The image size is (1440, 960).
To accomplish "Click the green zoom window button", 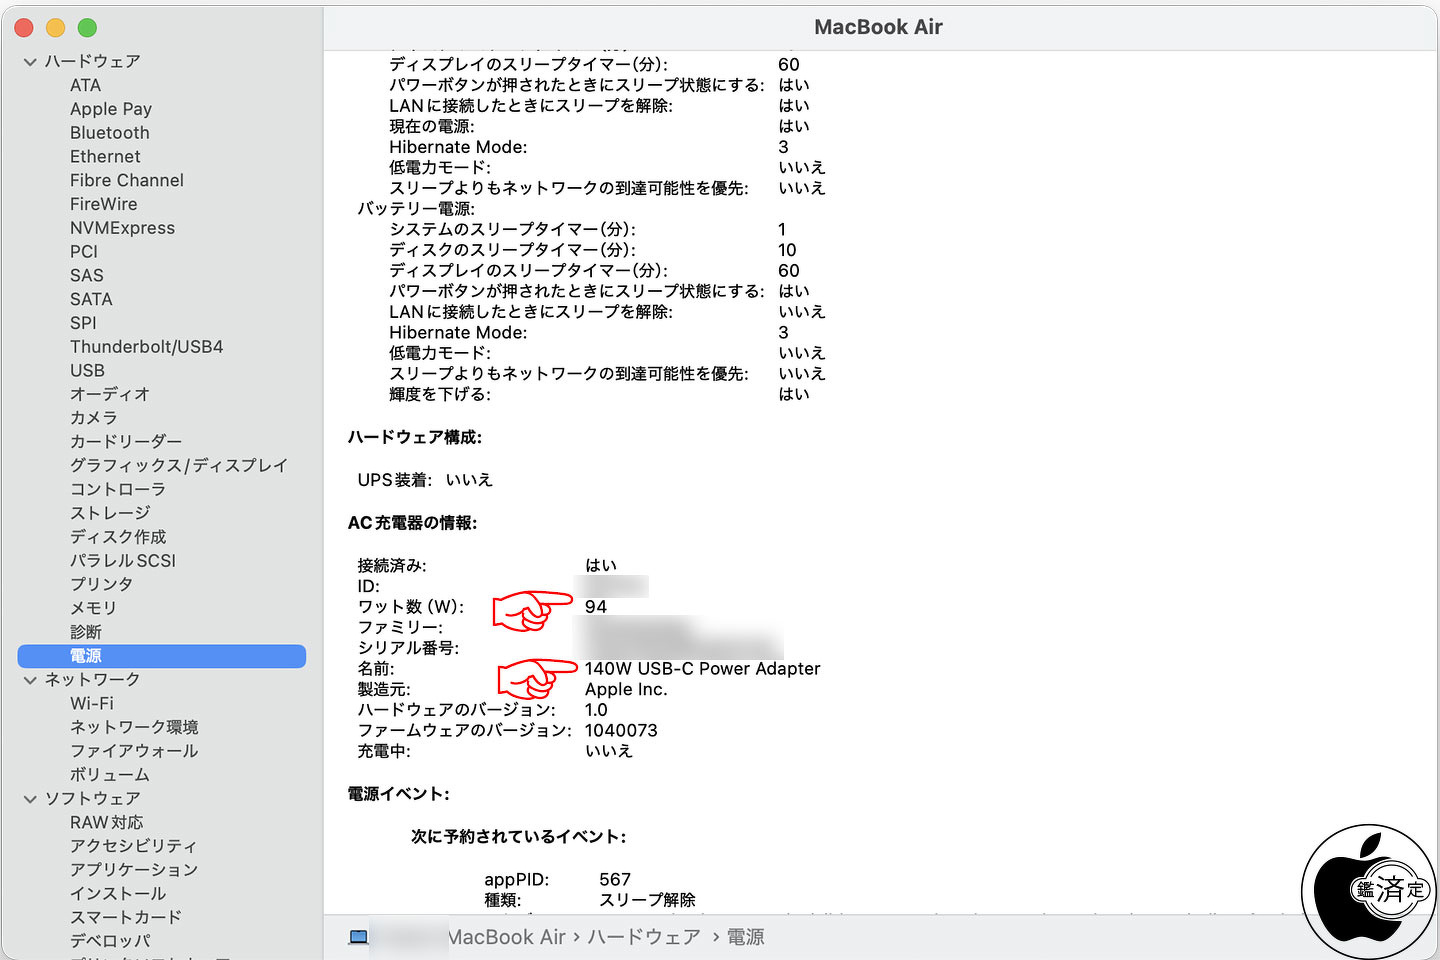I will click(87, 28).
